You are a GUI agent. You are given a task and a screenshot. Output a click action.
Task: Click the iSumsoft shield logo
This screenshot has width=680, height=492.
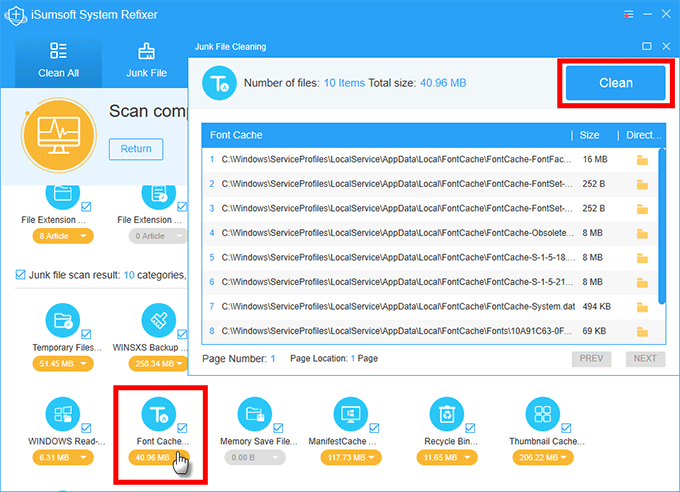(16, 15)
